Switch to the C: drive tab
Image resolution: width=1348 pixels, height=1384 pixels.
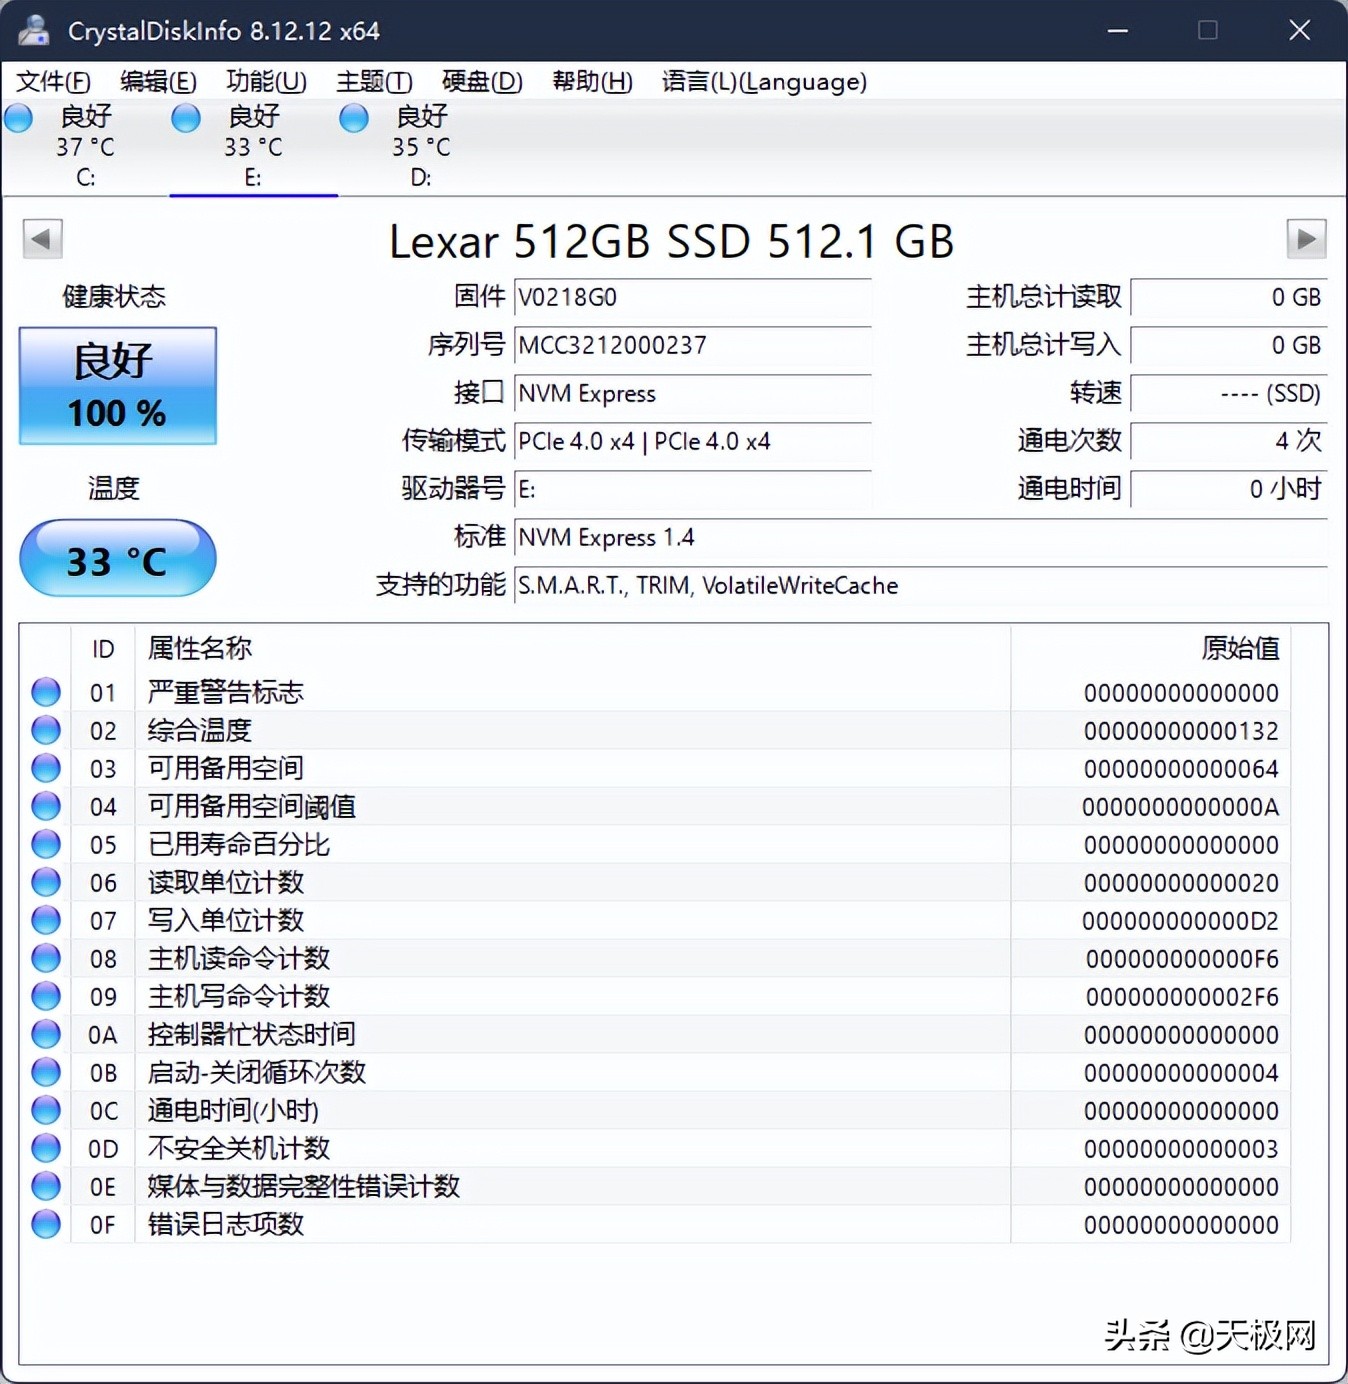(85, 147)
